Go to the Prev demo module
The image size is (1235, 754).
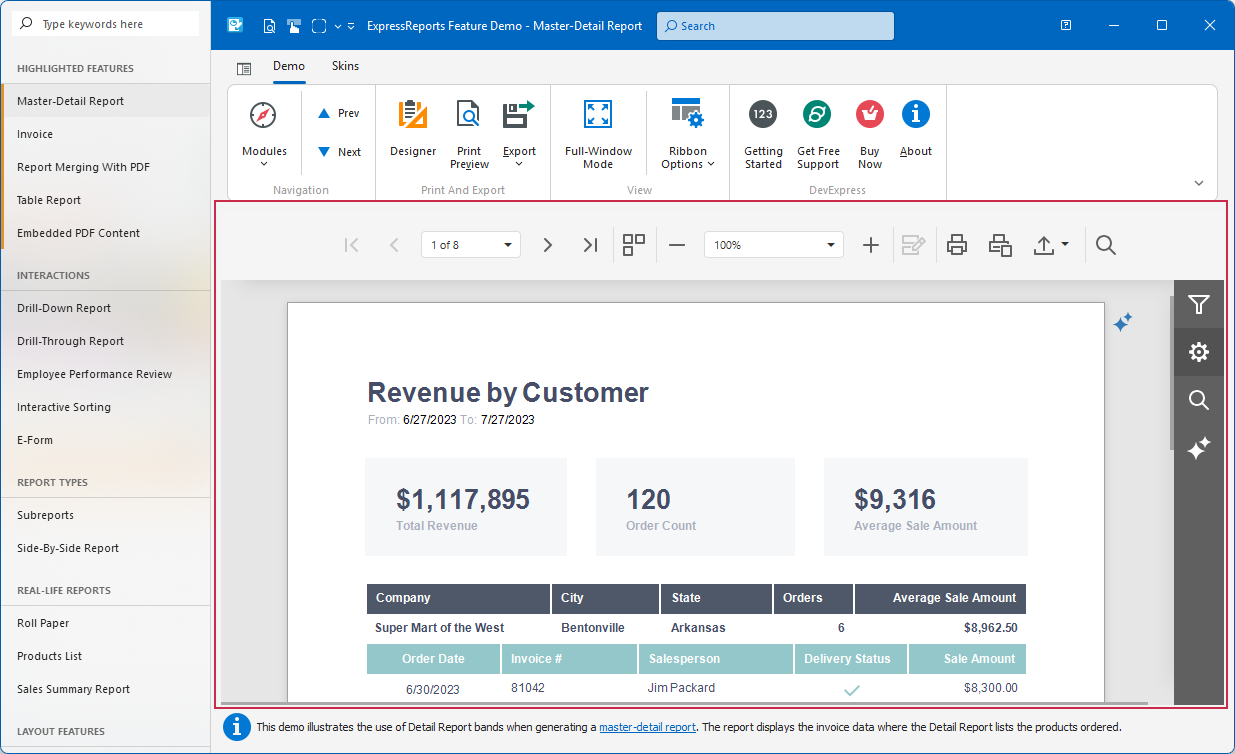pyautogui.click(x=338, y=113)
